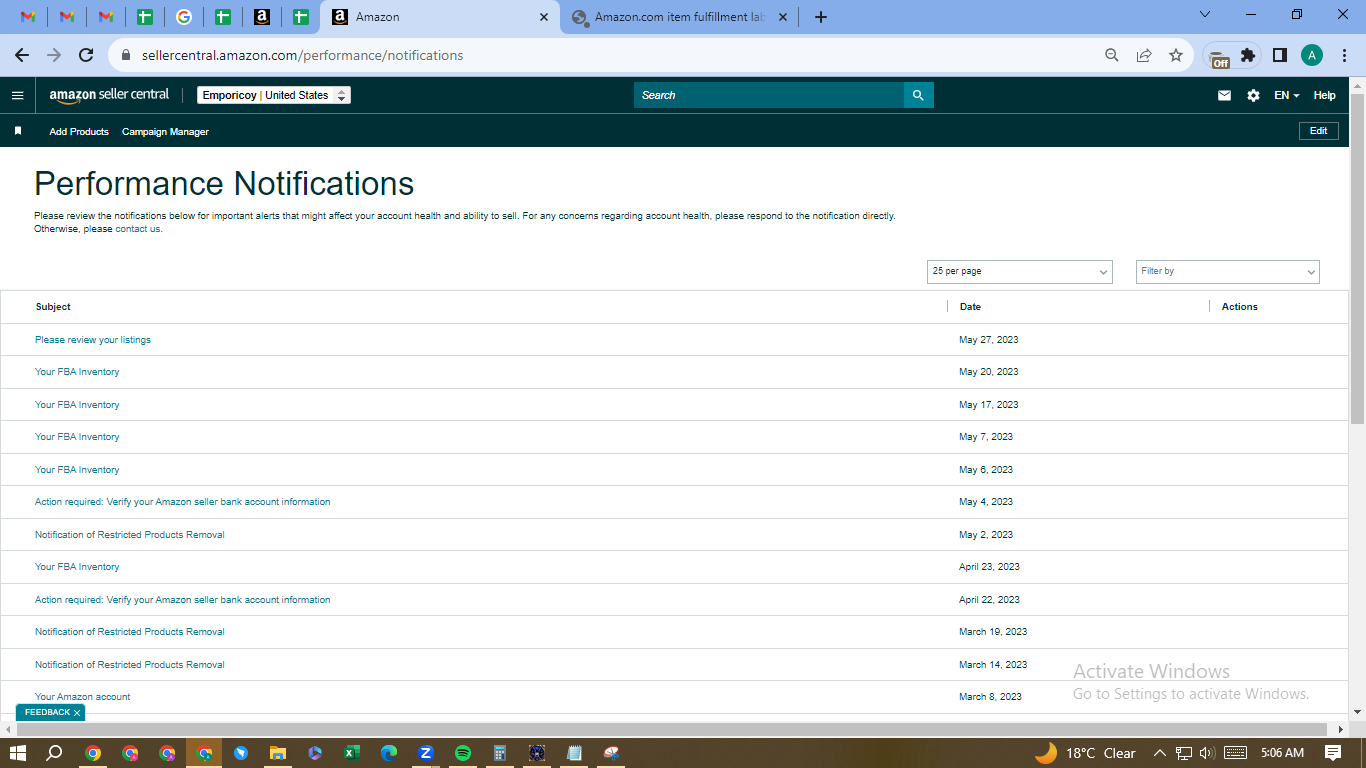The image size is (1366, 768).
Task: Open Snipping Tool from the taskbar
Action: 611,753
